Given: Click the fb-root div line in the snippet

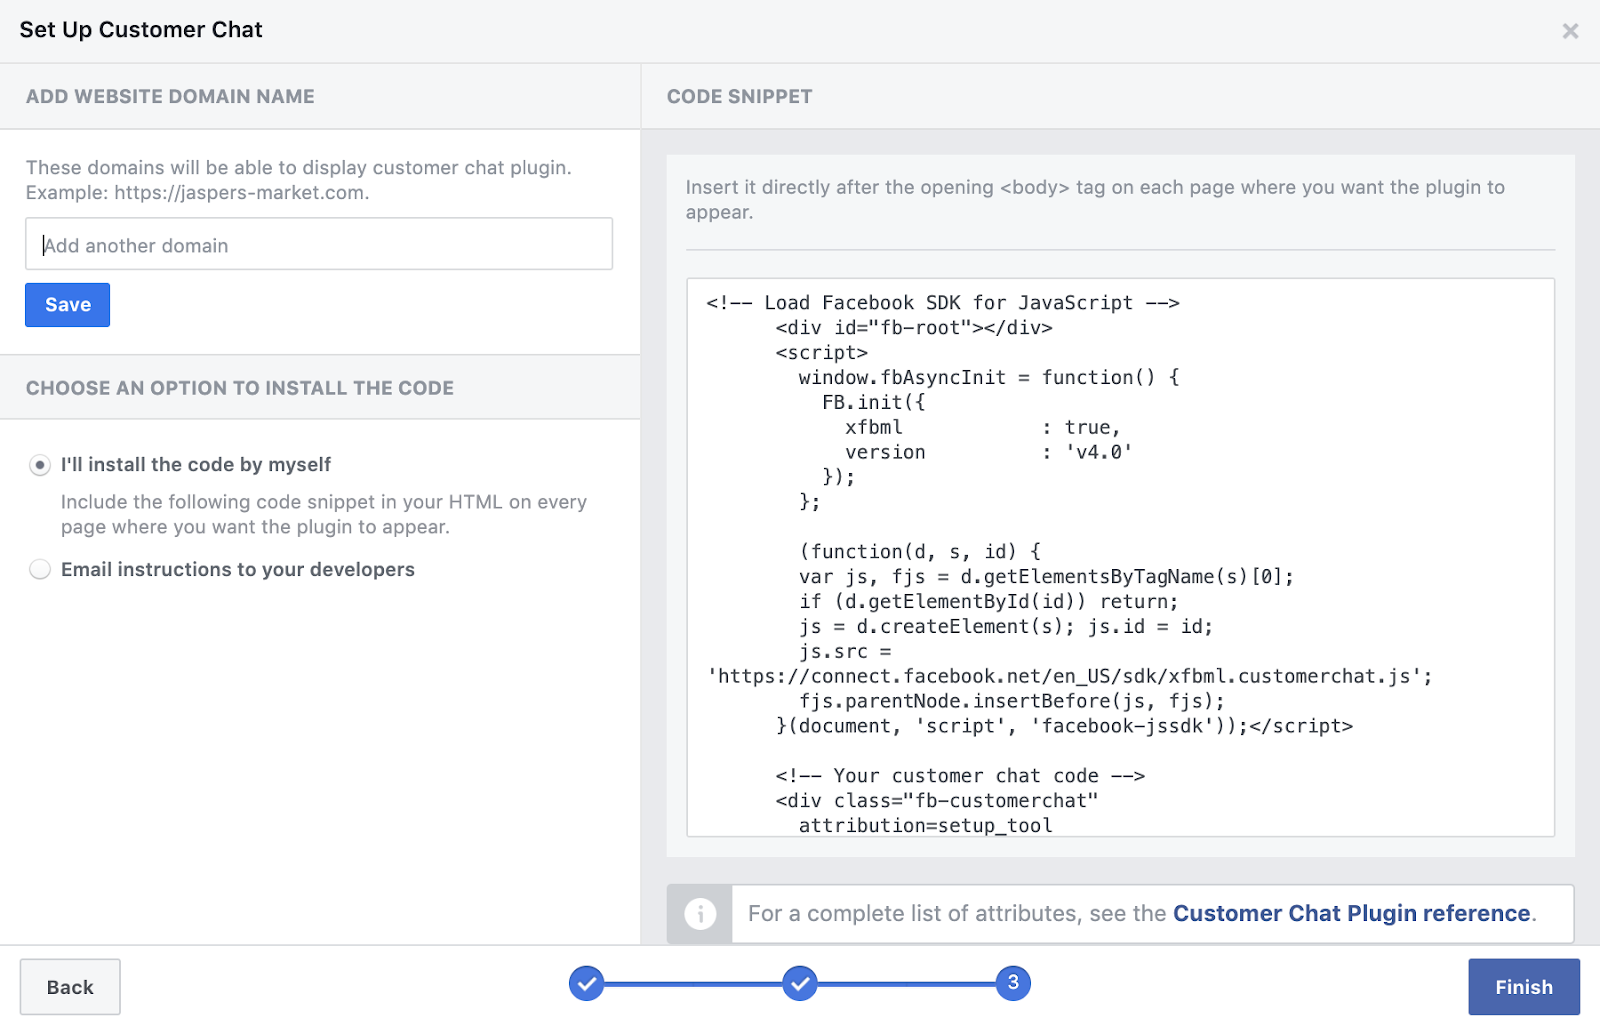Looking at the screenshot, I should tap(914, 328).
